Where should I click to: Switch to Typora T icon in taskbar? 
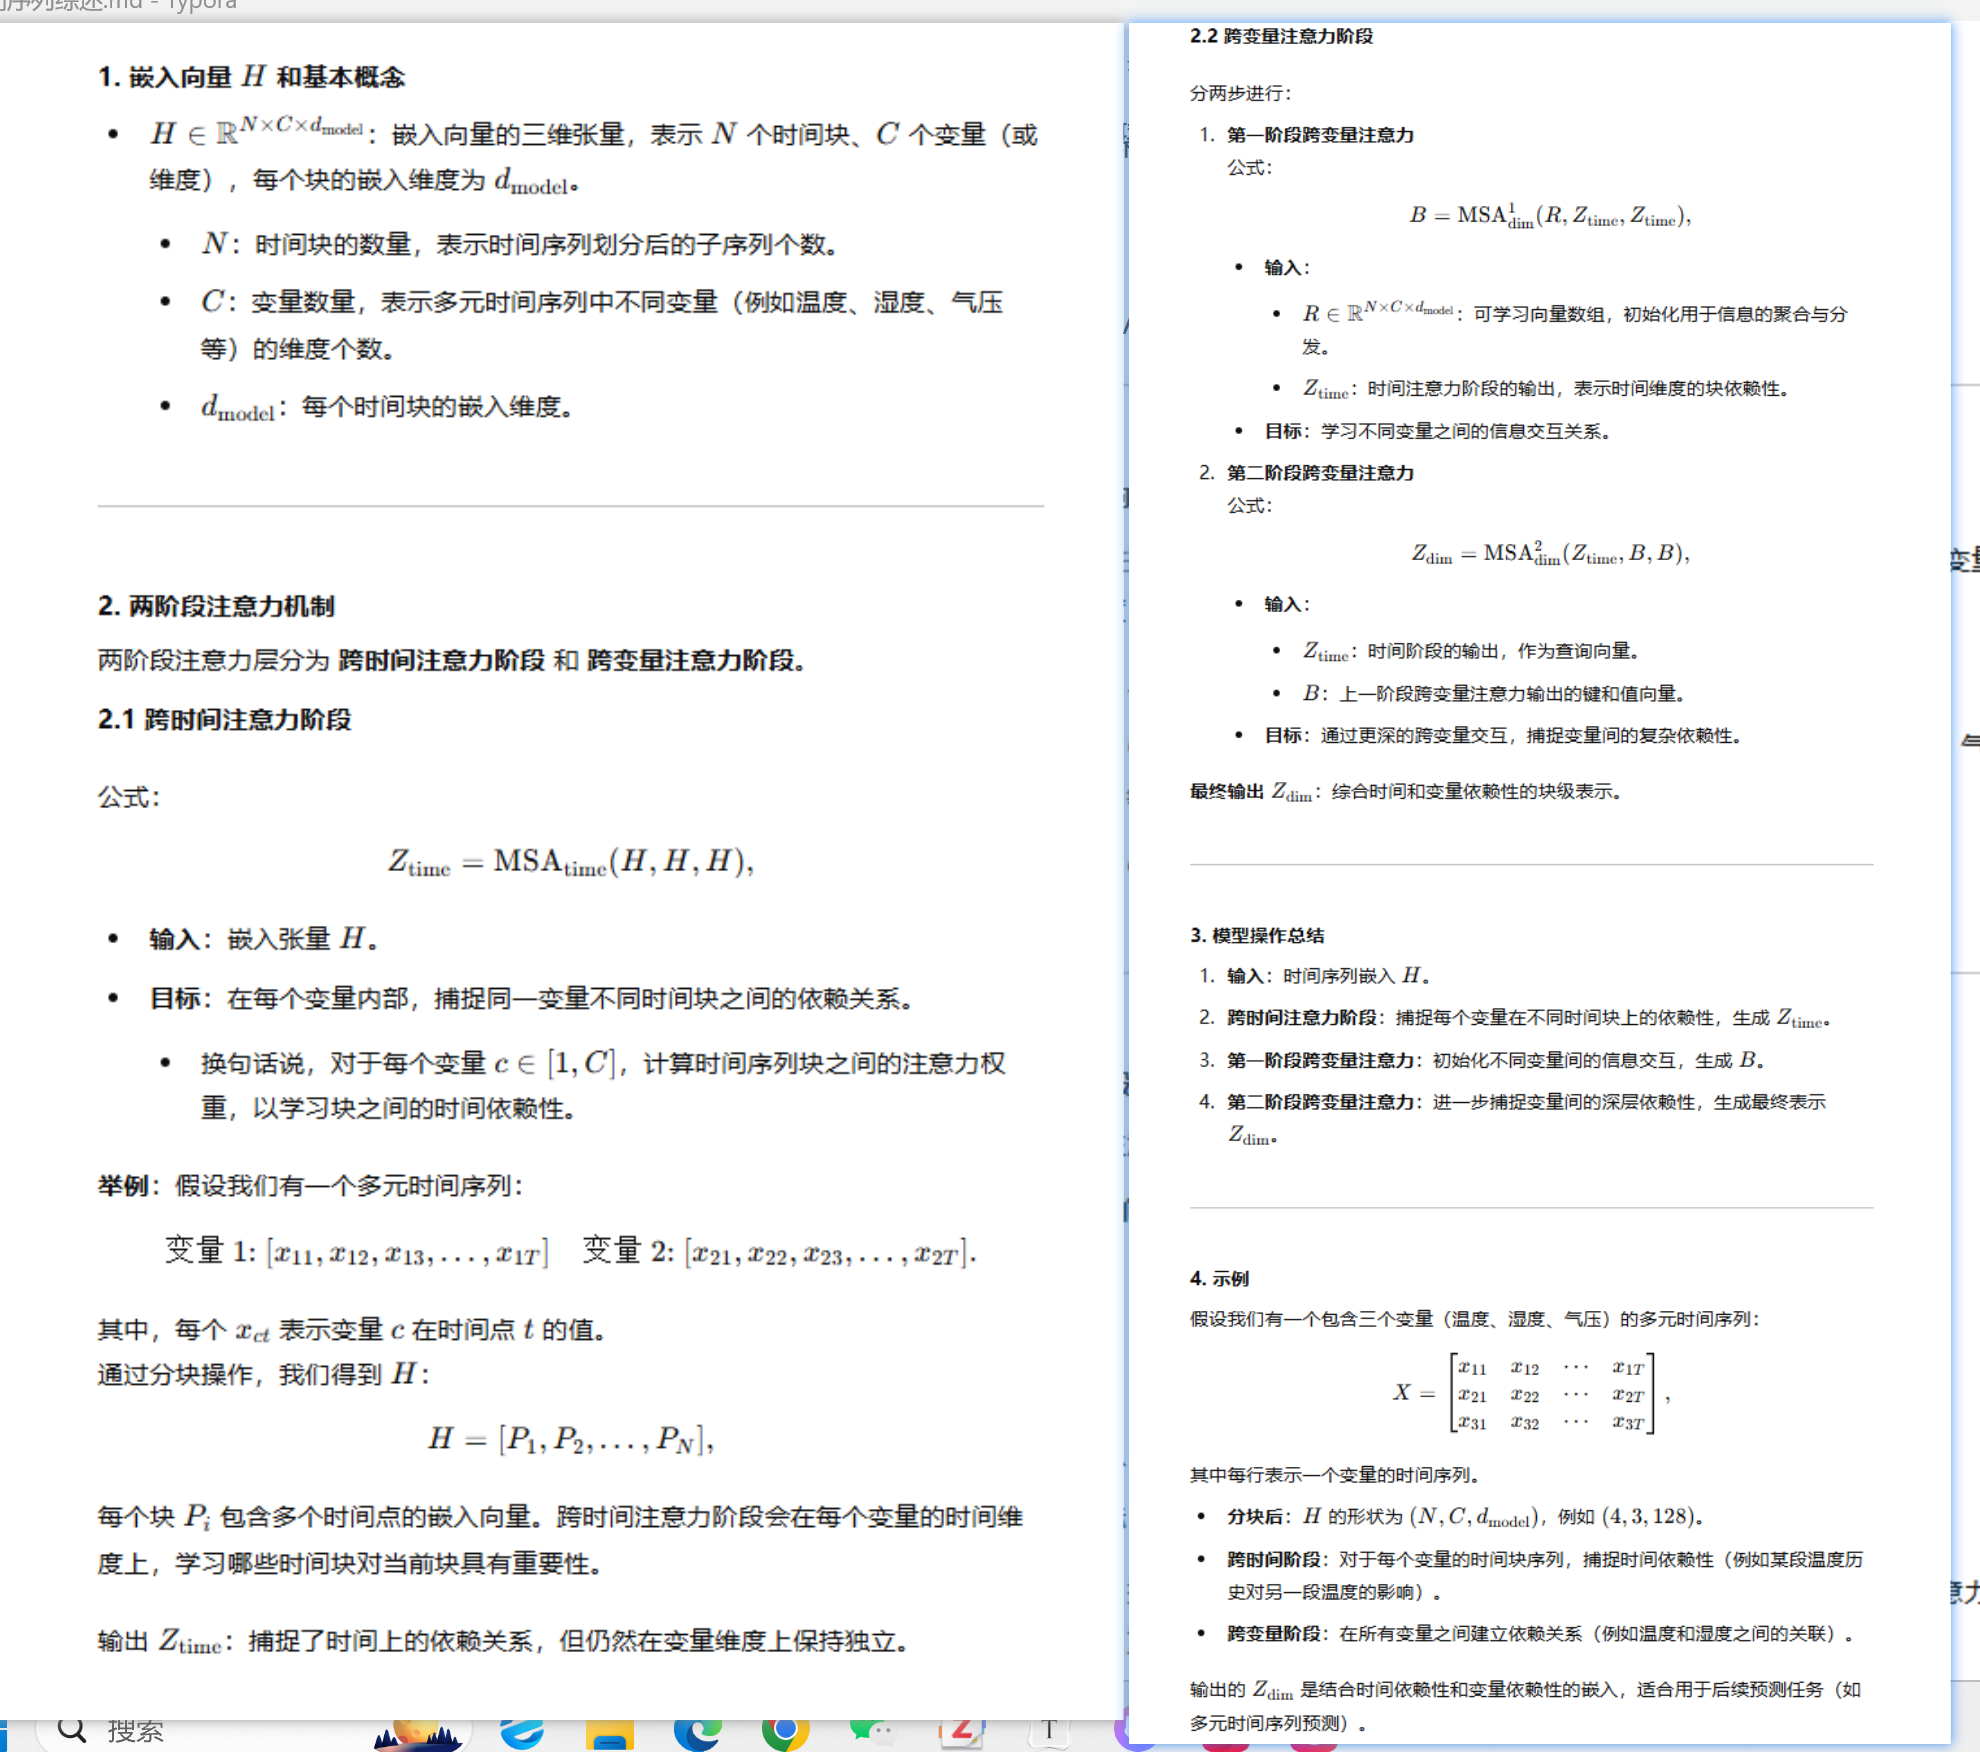(x=1048, y=1732)
